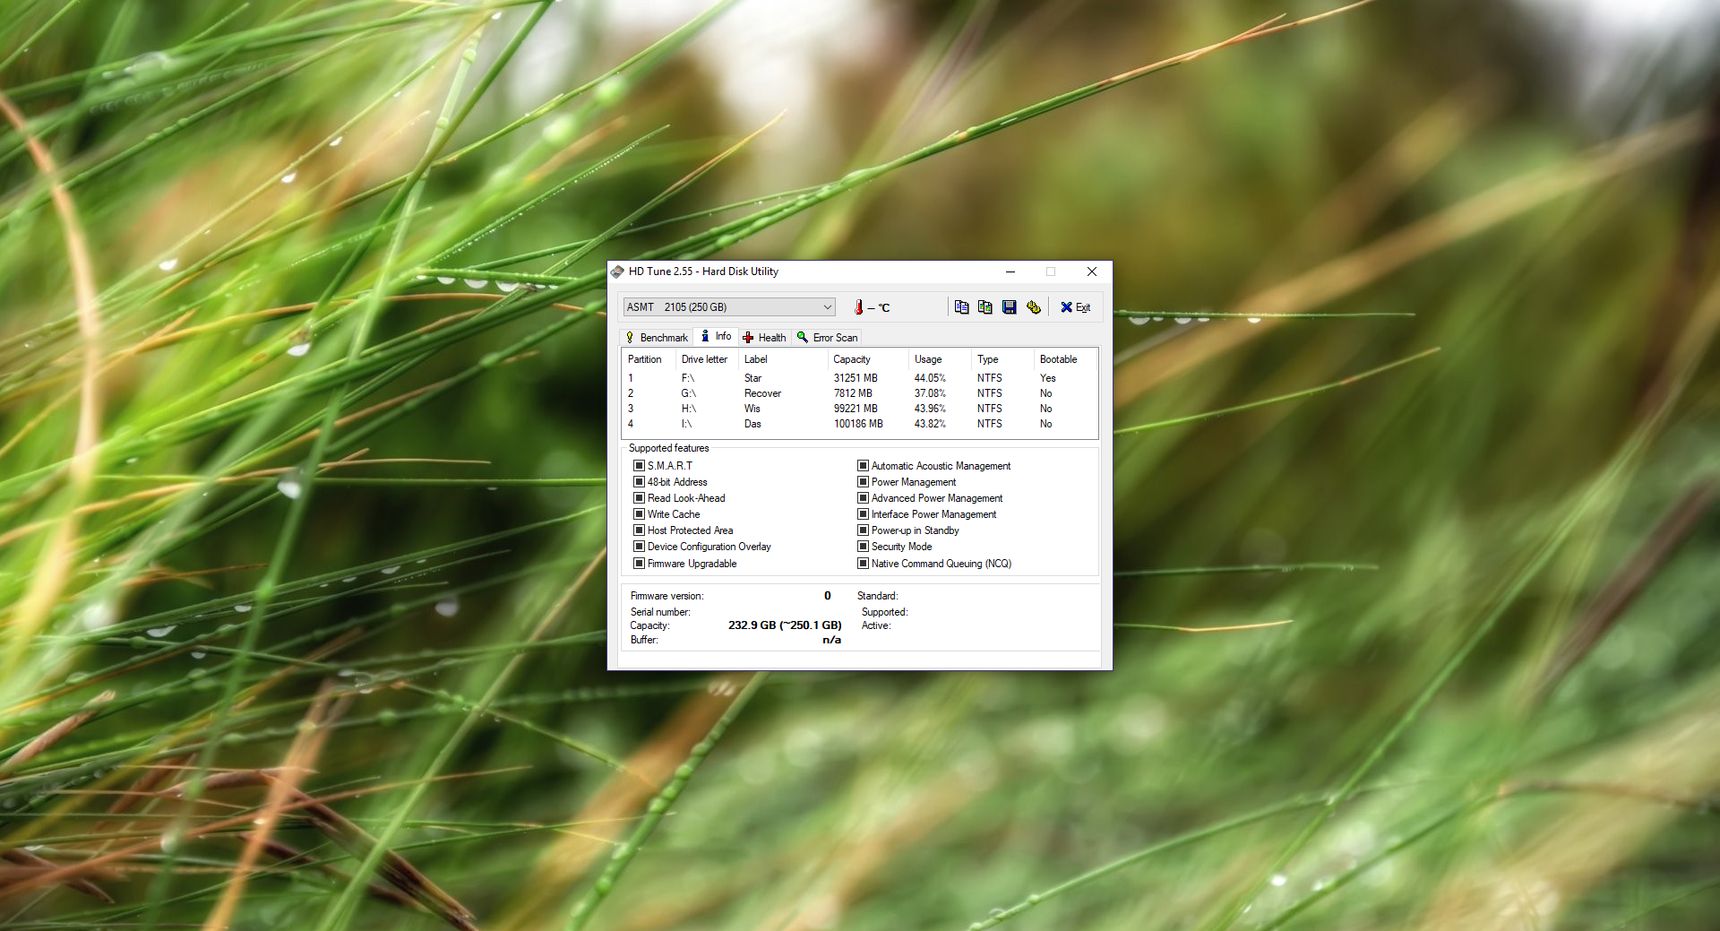The height and width of the screenshot is (931, 1720).
Task: Select the Info tab
Action: [716, 336]
